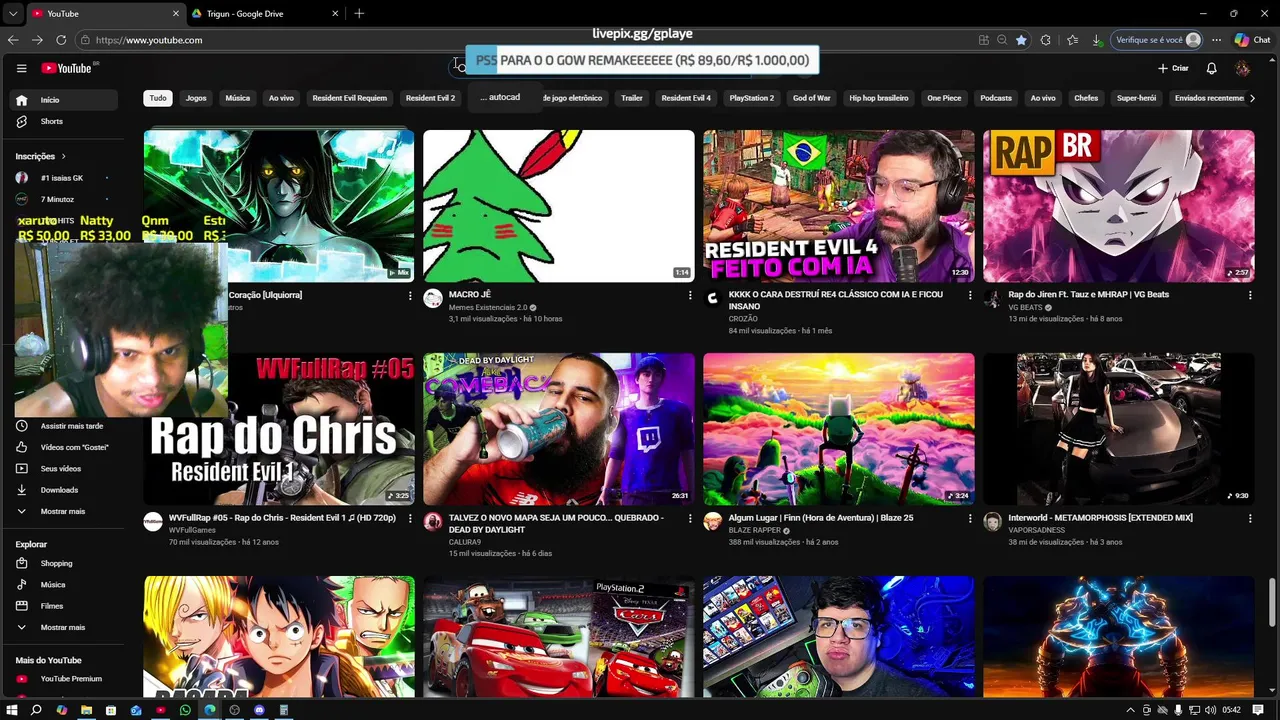
Task: Open the YouTube hamburger guide menu
Action: (21, 68)
